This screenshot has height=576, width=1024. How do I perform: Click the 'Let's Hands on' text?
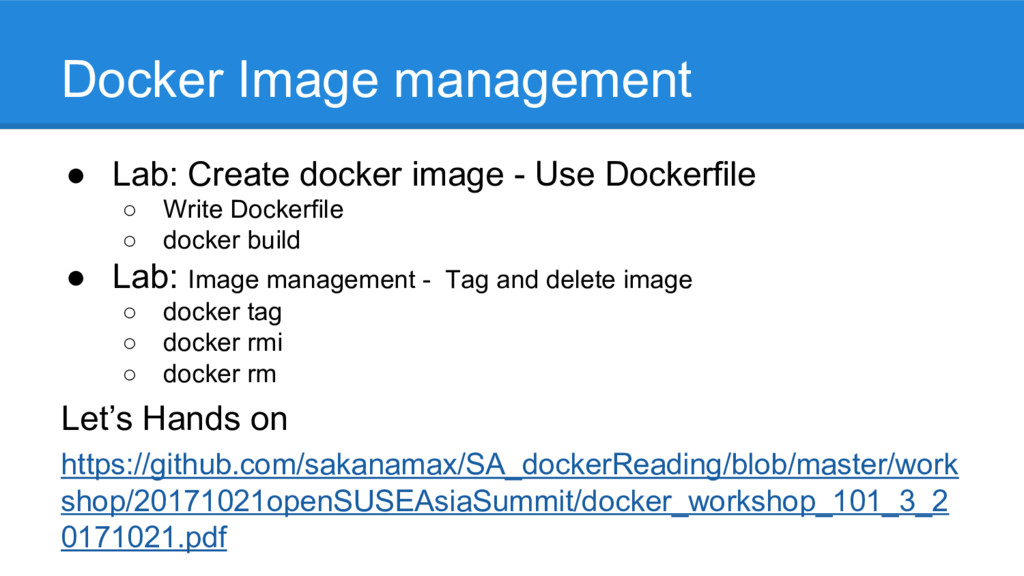click(x=174, y=418)
